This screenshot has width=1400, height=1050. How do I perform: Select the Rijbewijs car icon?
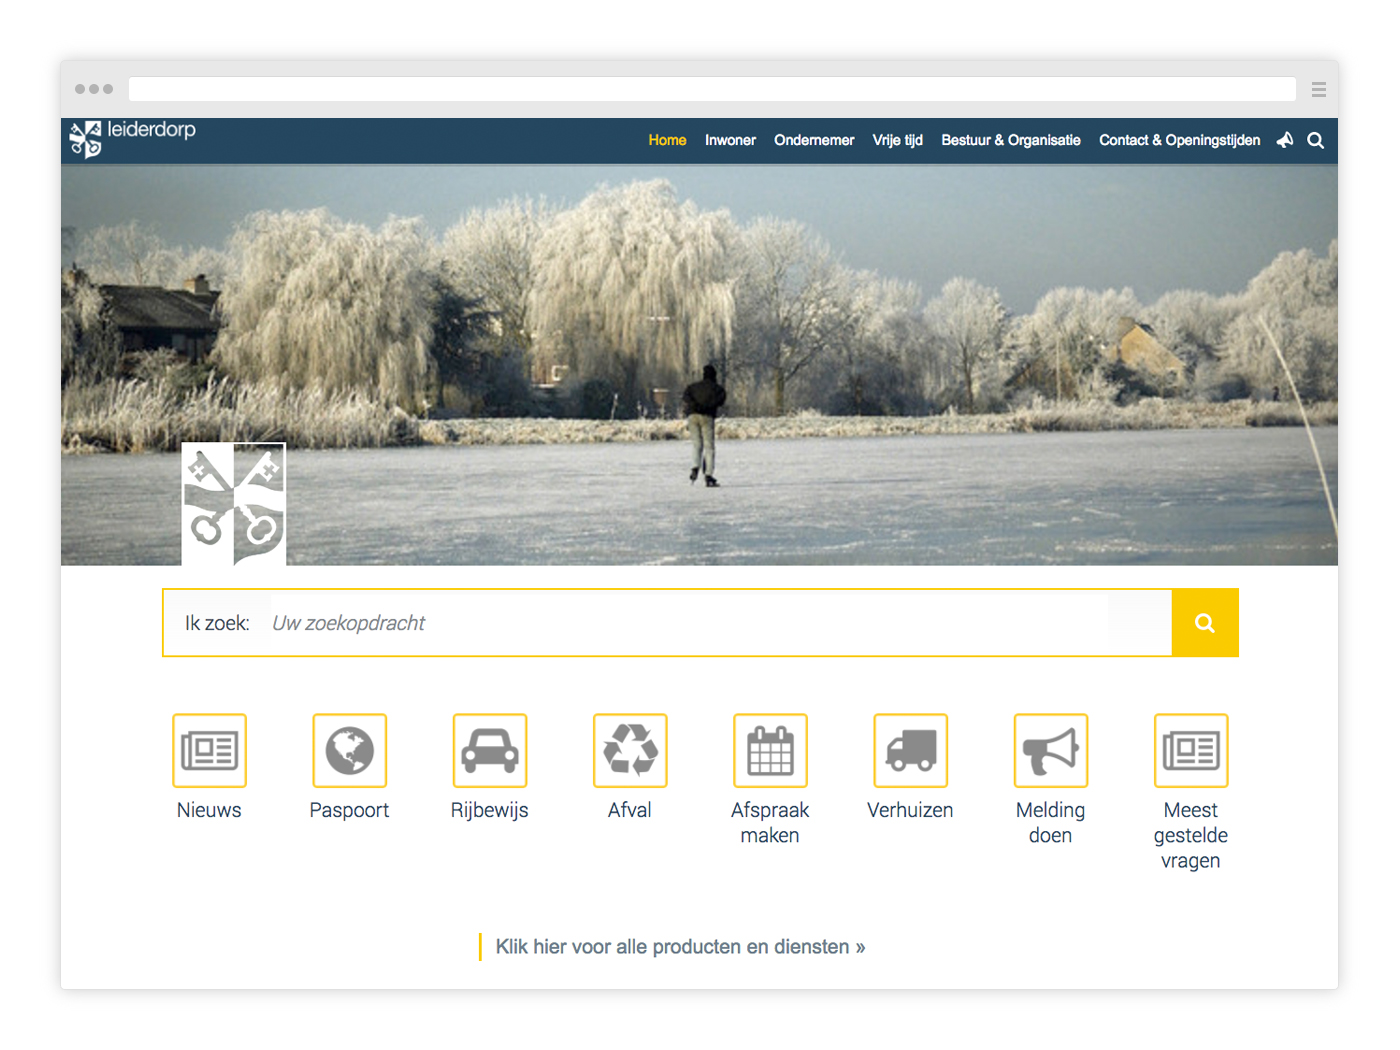click(x=490, y=750)
